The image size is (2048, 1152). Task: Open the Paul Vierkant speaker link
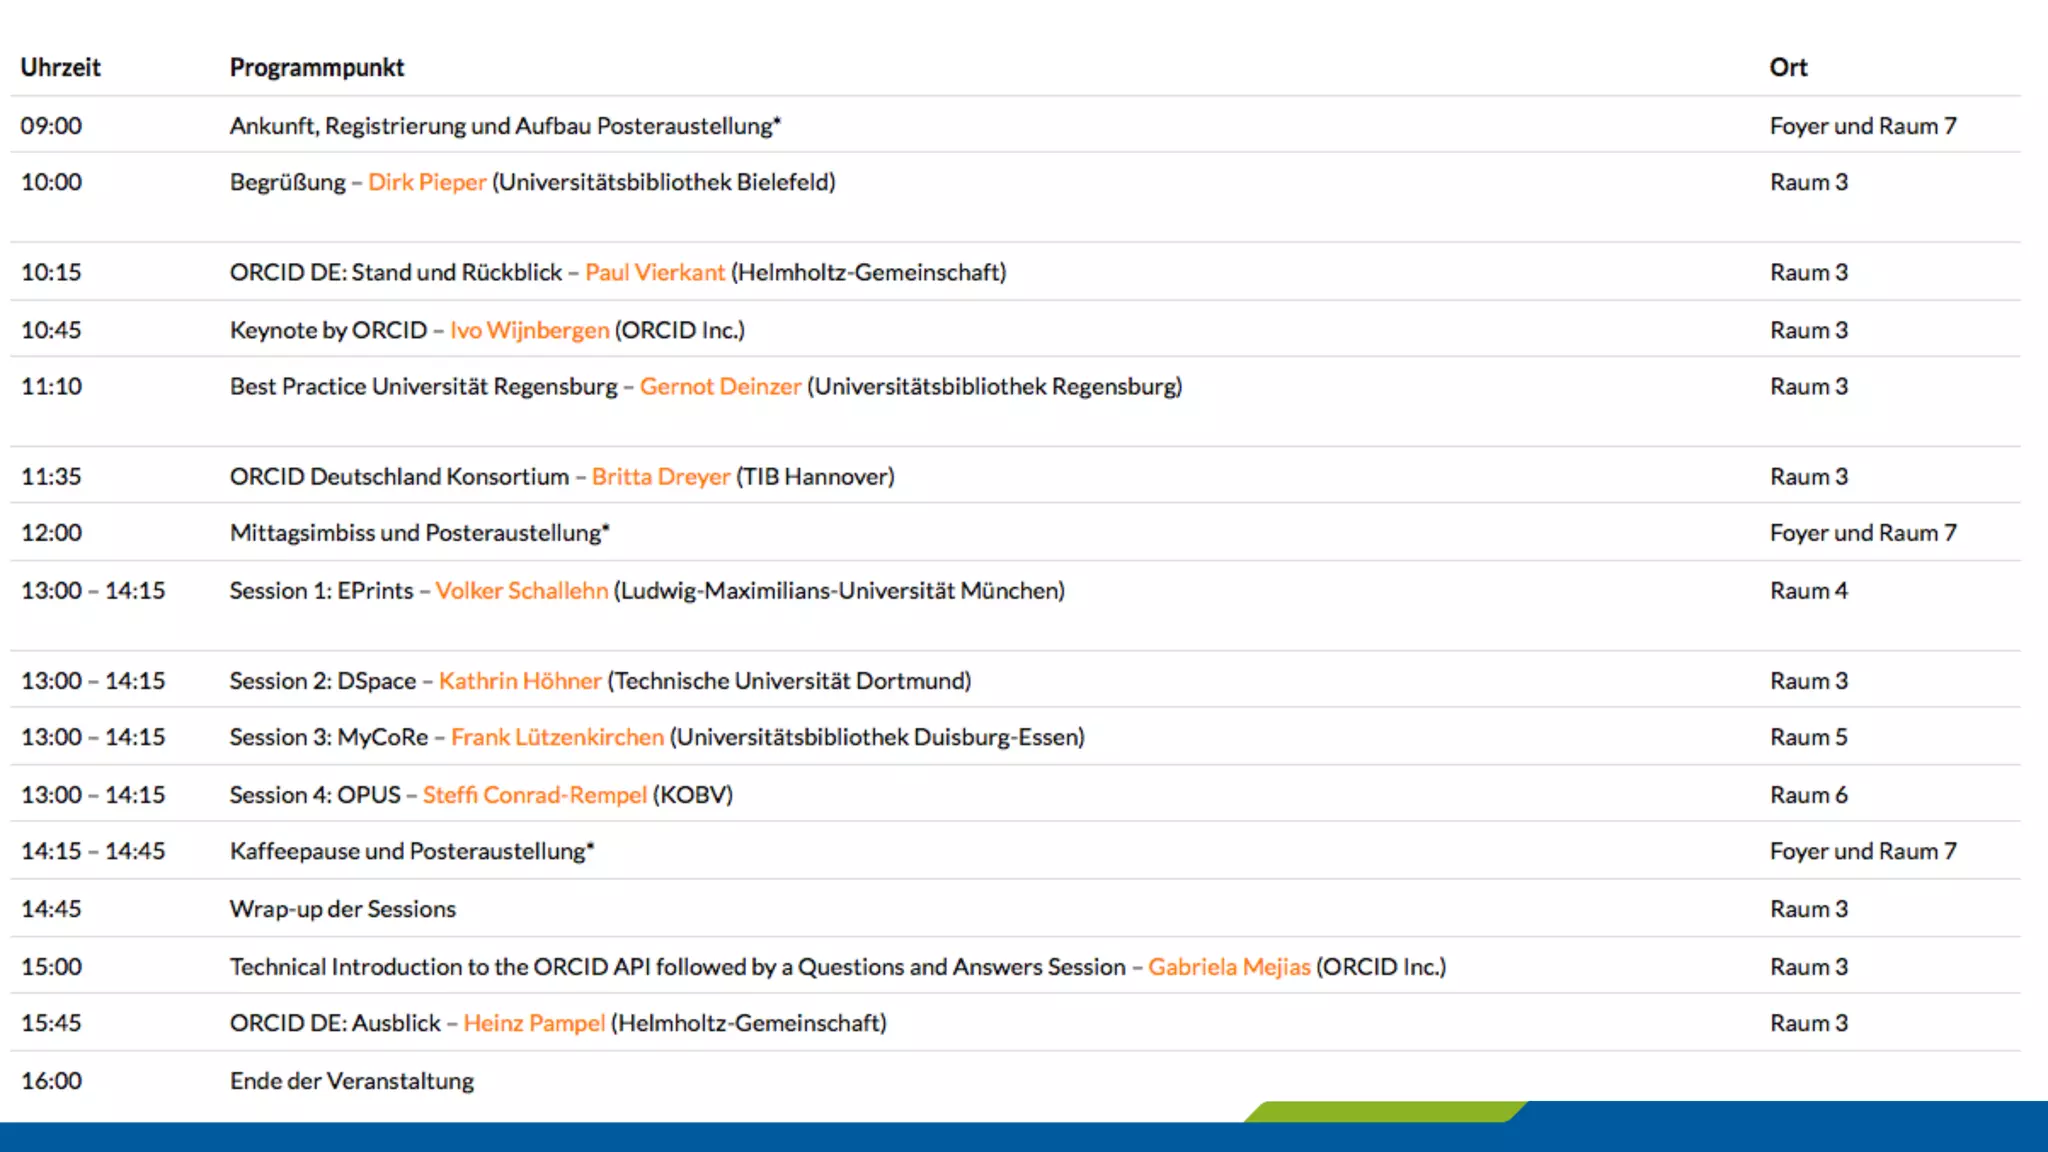point(655,272)
